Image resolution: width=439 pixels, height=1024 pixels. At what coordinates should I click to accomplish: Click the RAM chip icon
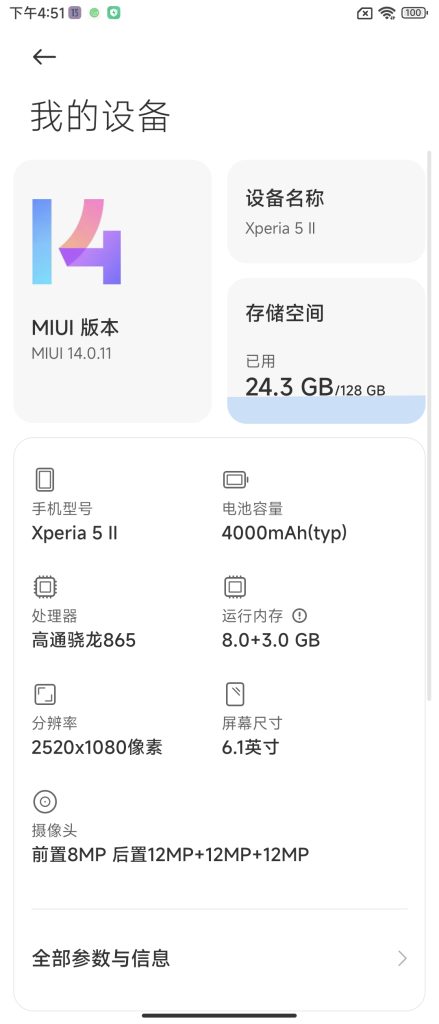[x=235, y=586]
